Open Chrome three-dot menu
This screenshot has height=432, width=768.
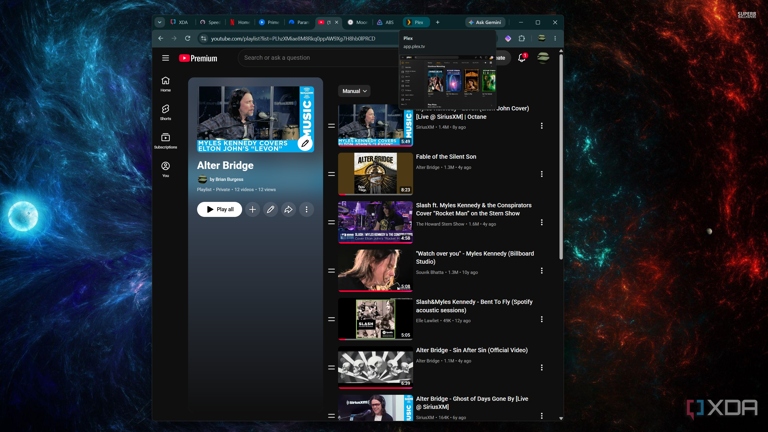tap(555, 38)
